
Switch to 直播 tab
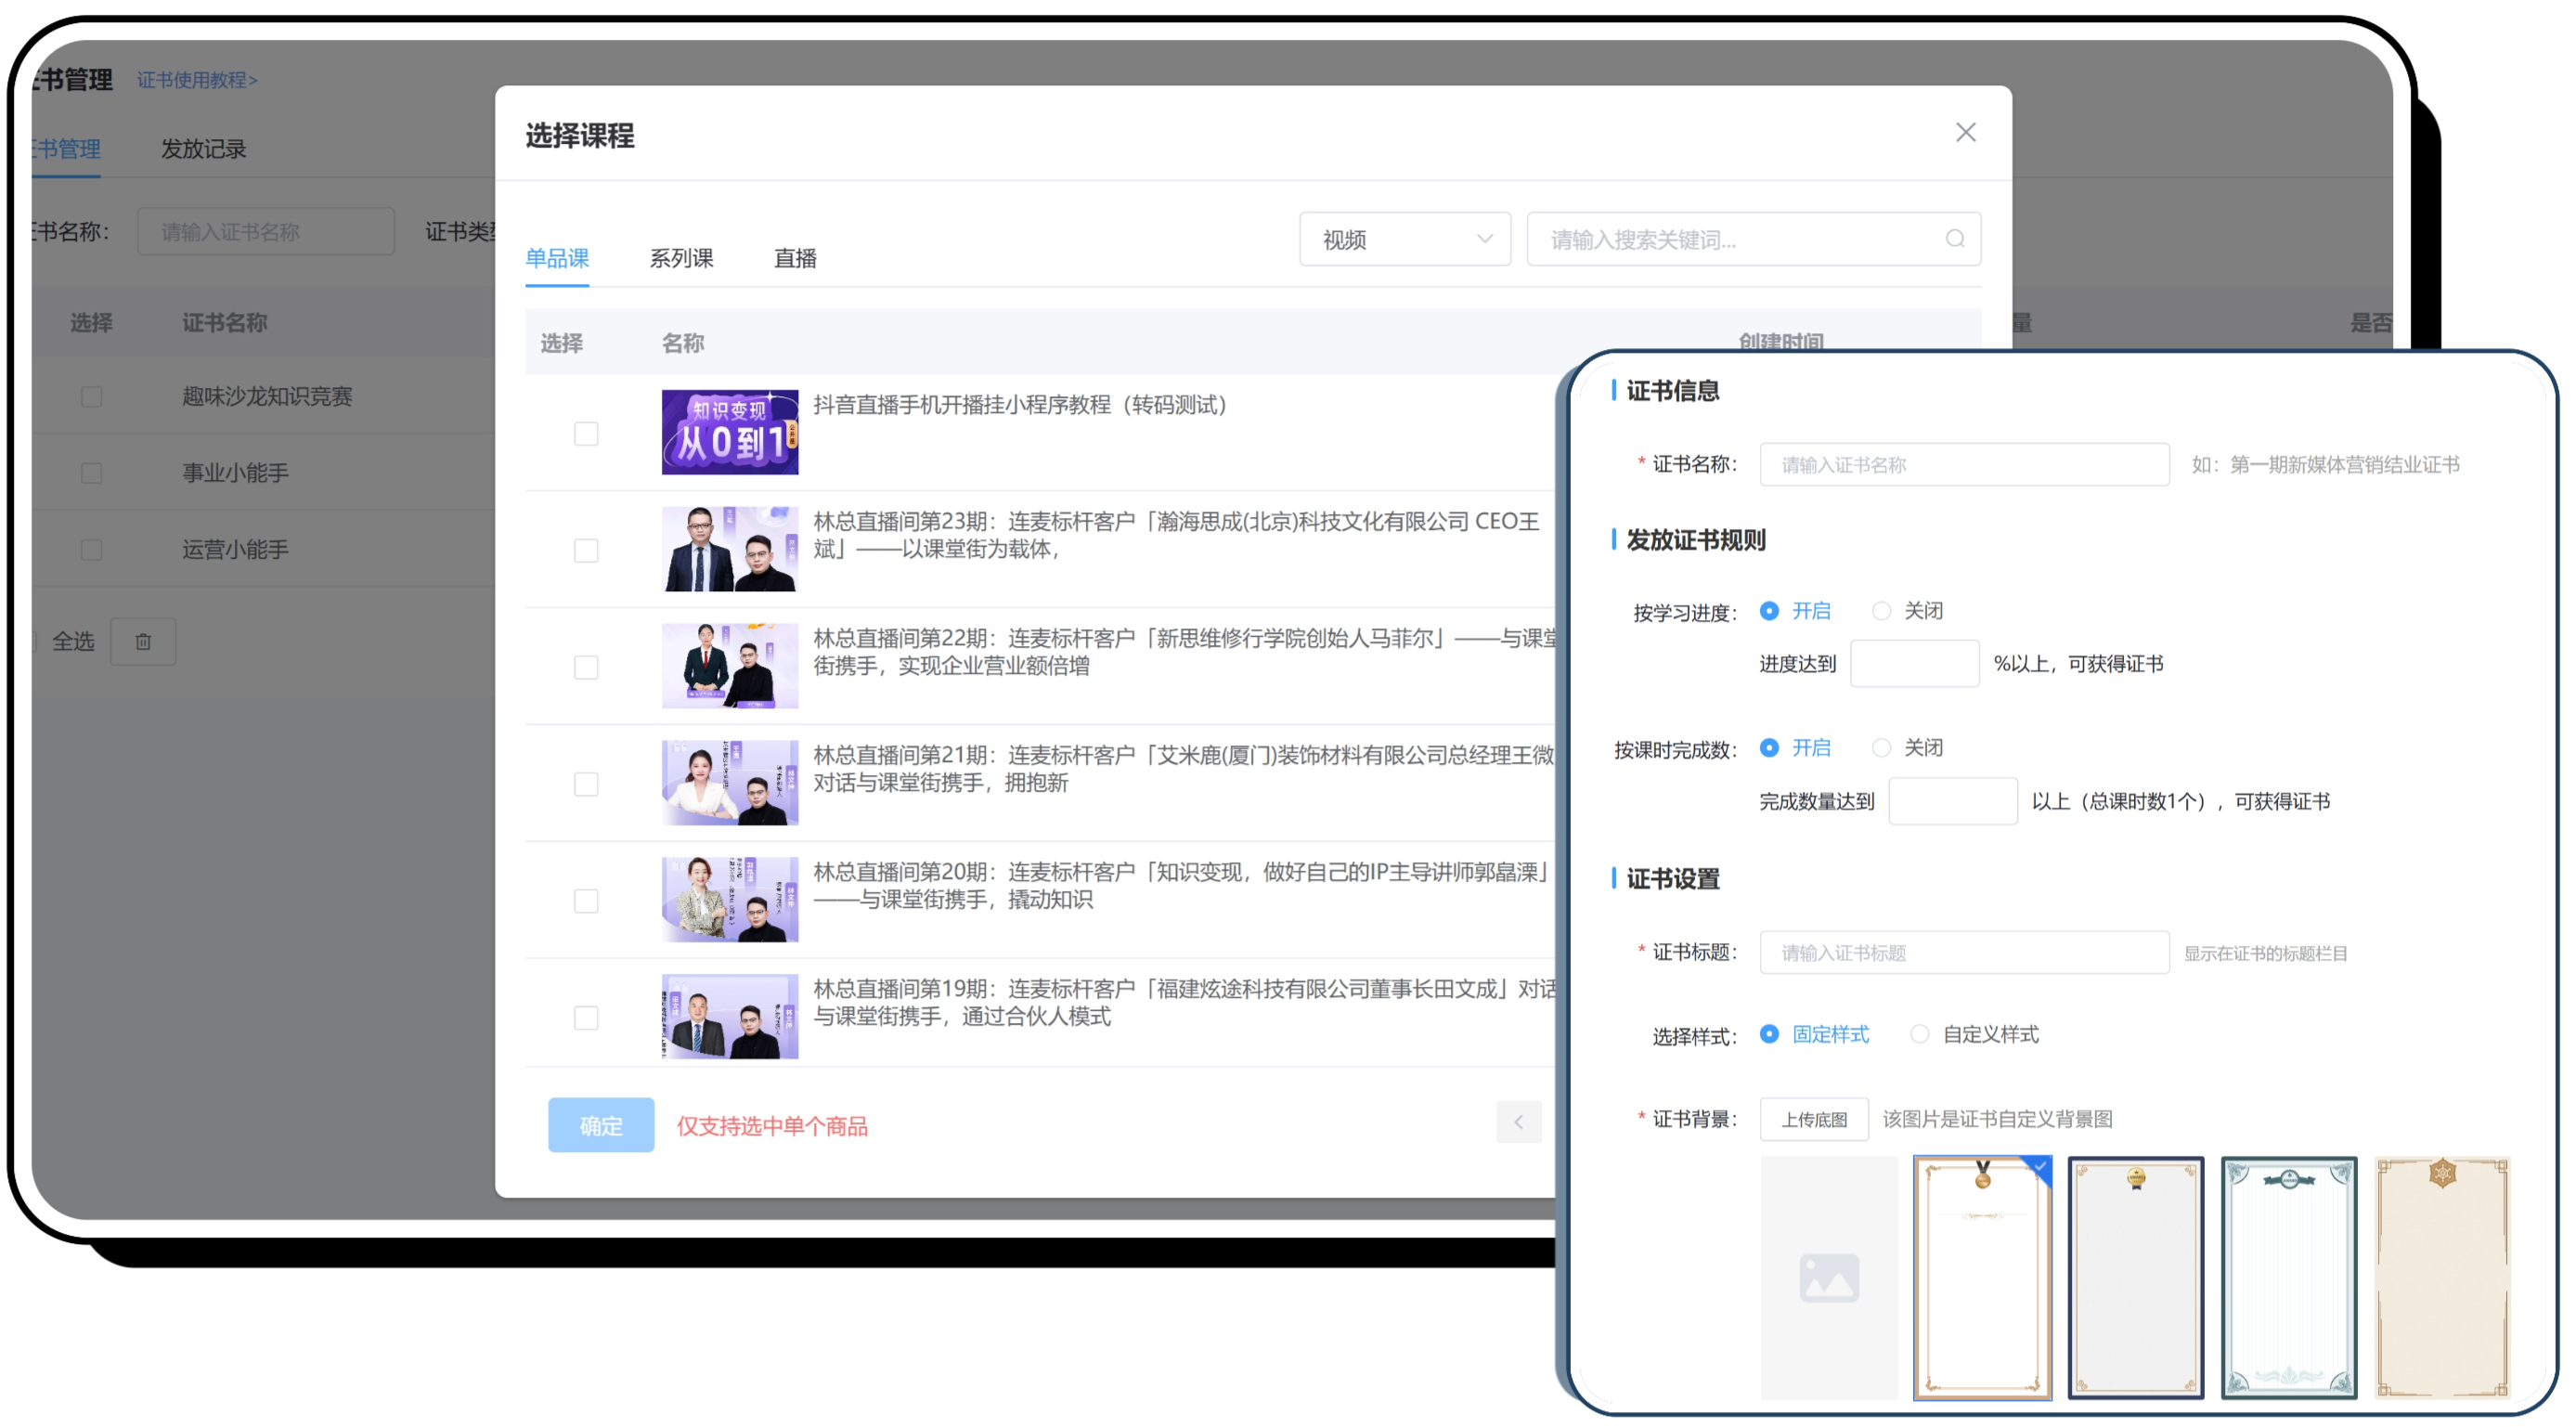click(x=795, y=258)
